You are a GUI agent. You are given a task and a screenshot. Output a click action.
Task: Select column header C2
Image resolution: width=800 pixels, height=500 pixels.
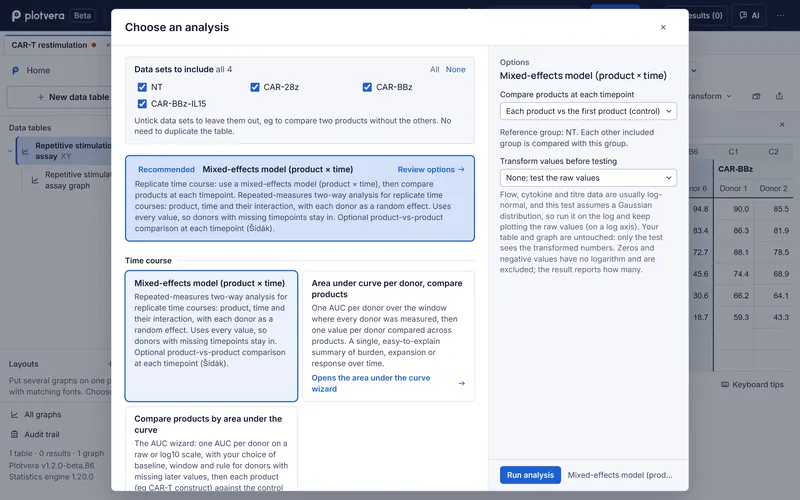tap(773, 152)
